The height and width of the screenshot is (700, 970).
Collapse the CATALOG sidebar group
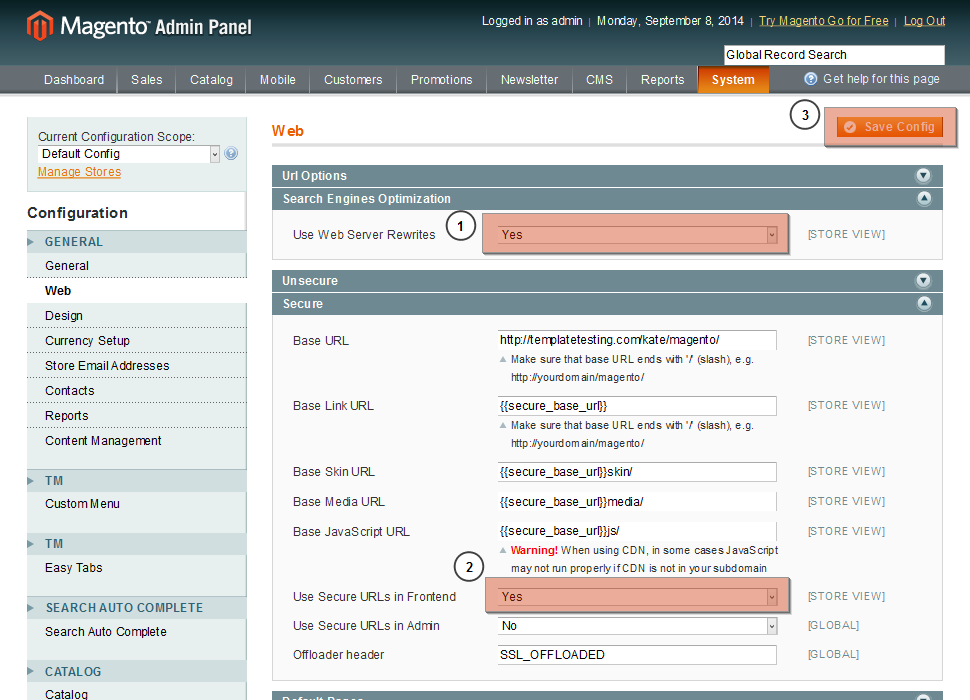click(136, 672)
